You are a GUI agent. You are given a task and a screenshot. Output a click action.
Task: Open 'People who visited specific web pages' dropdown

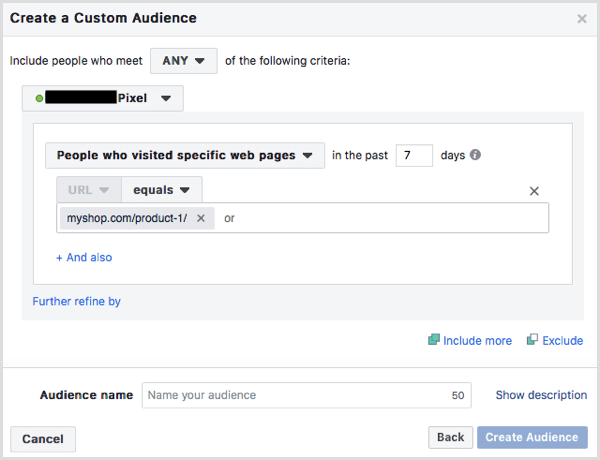[x=185, y=155]
